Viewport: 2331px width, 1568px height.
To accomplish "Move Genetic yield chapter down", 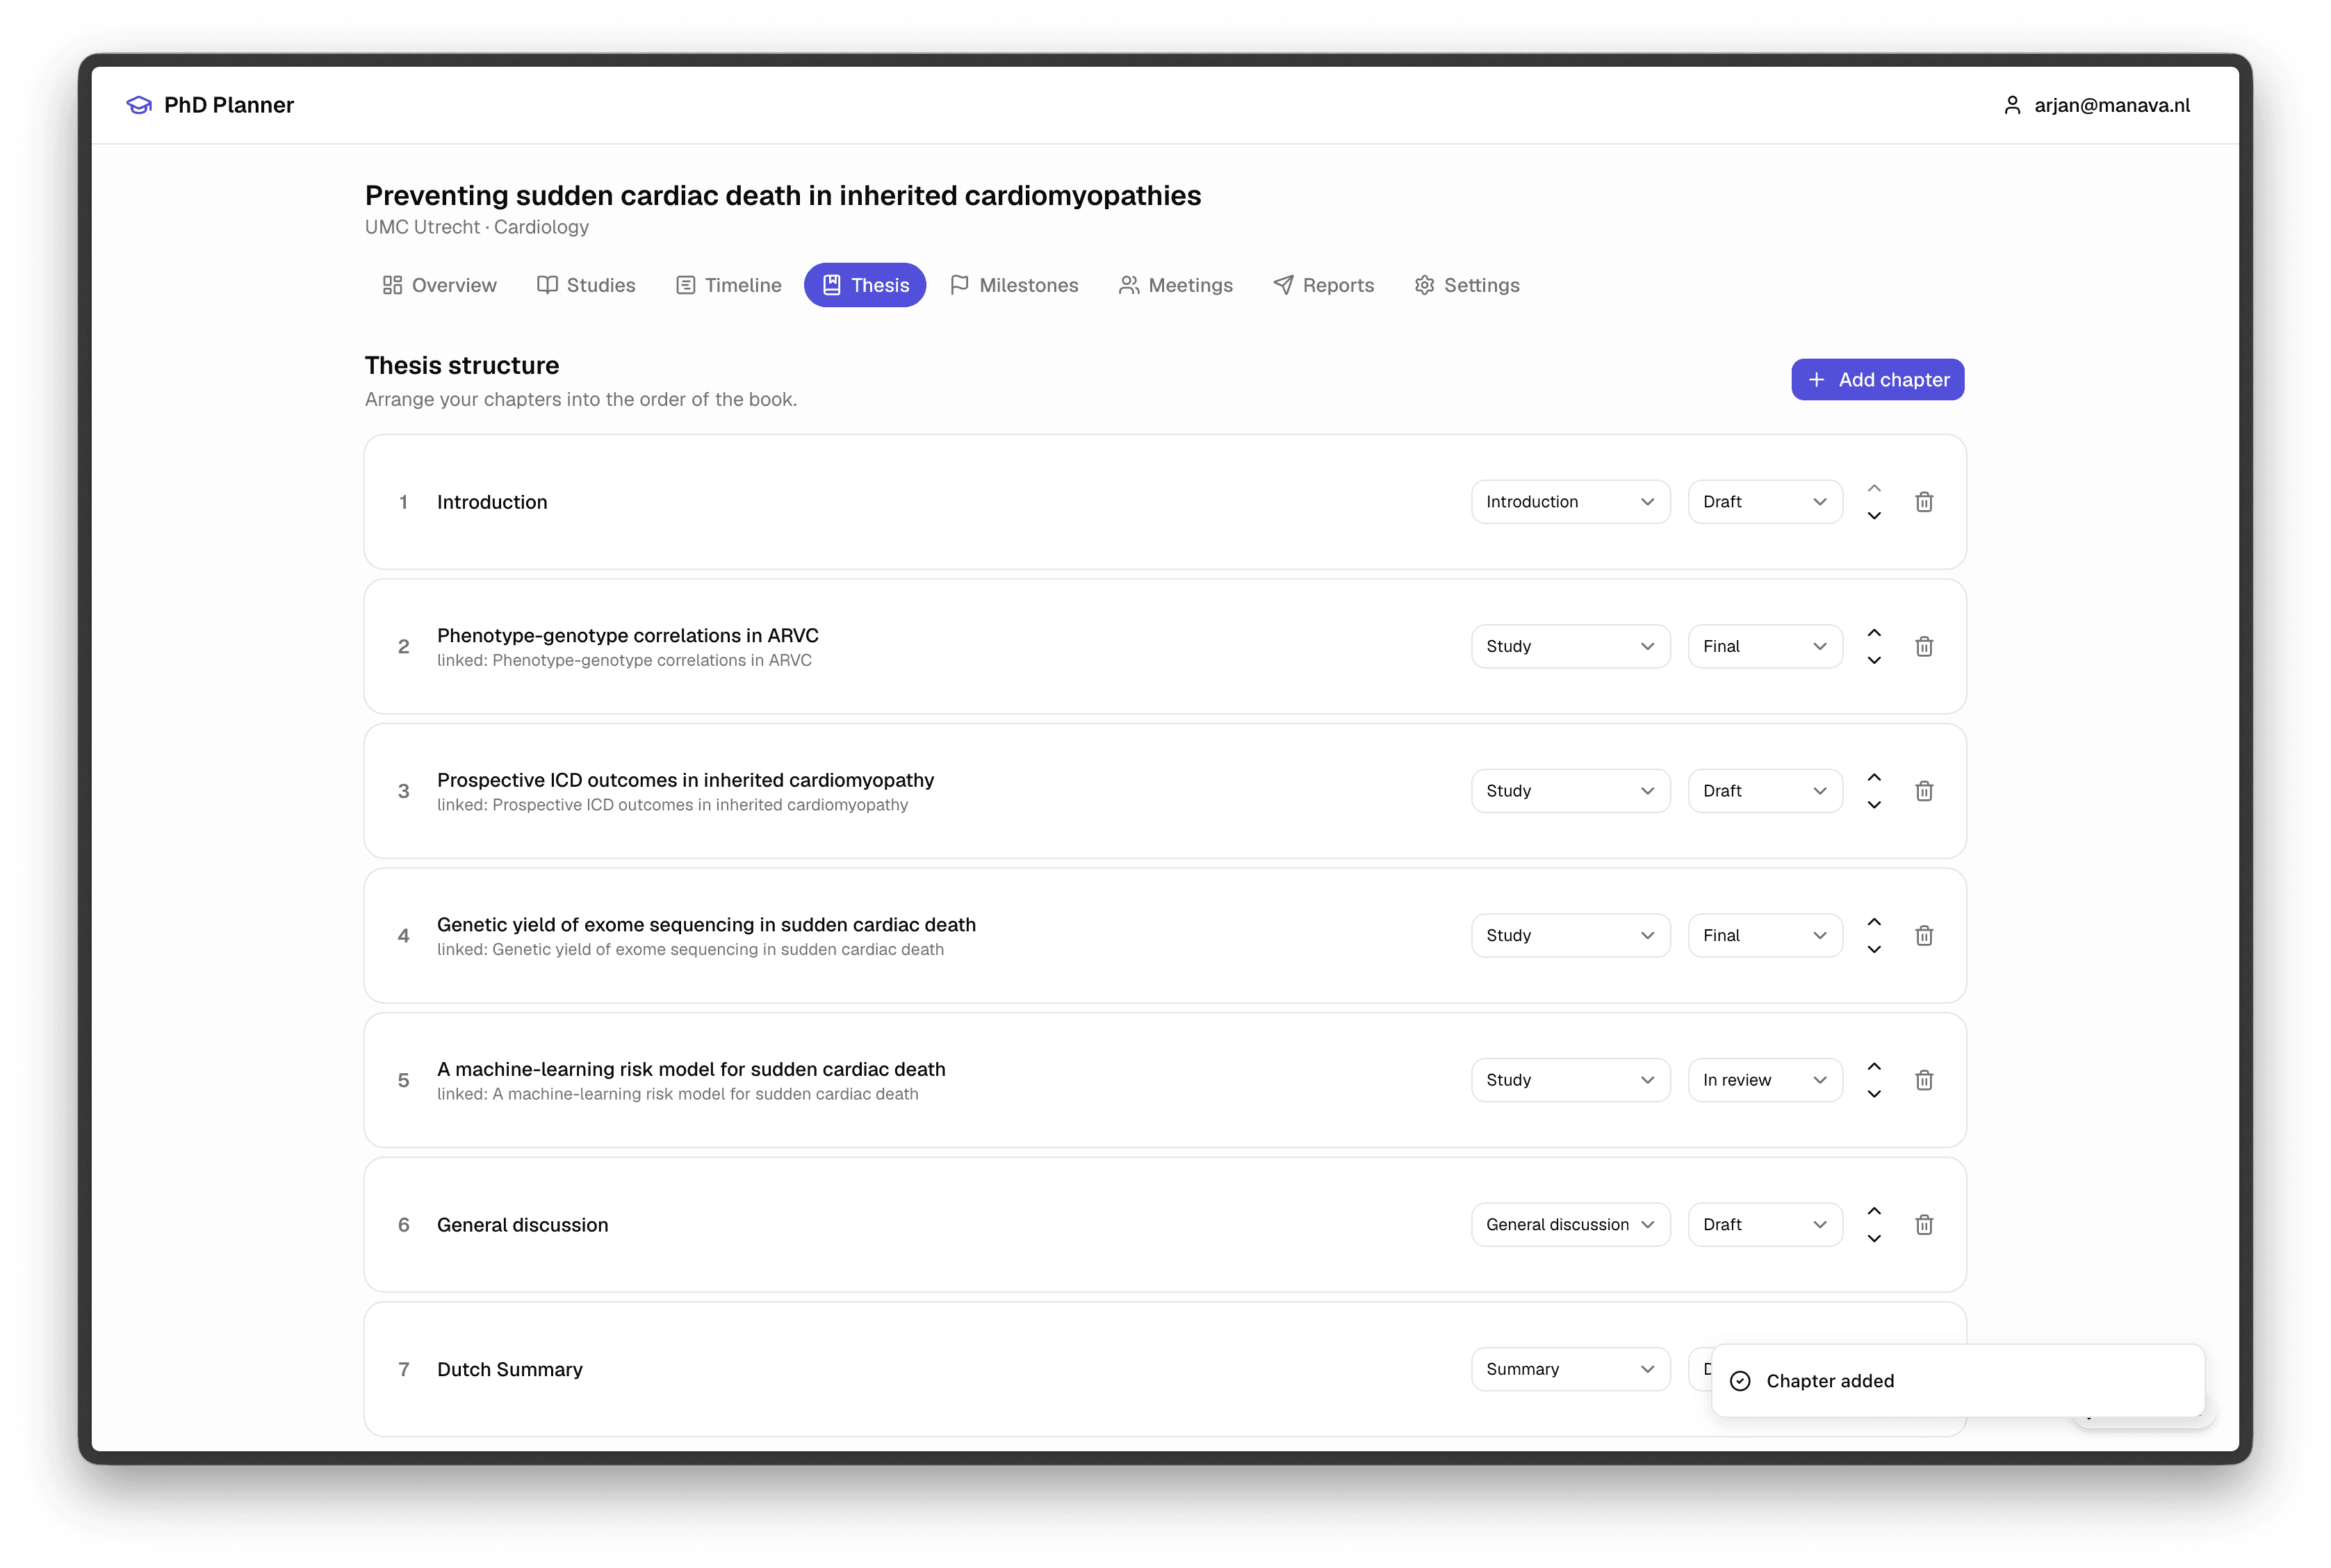I will tap(1874, 949).
